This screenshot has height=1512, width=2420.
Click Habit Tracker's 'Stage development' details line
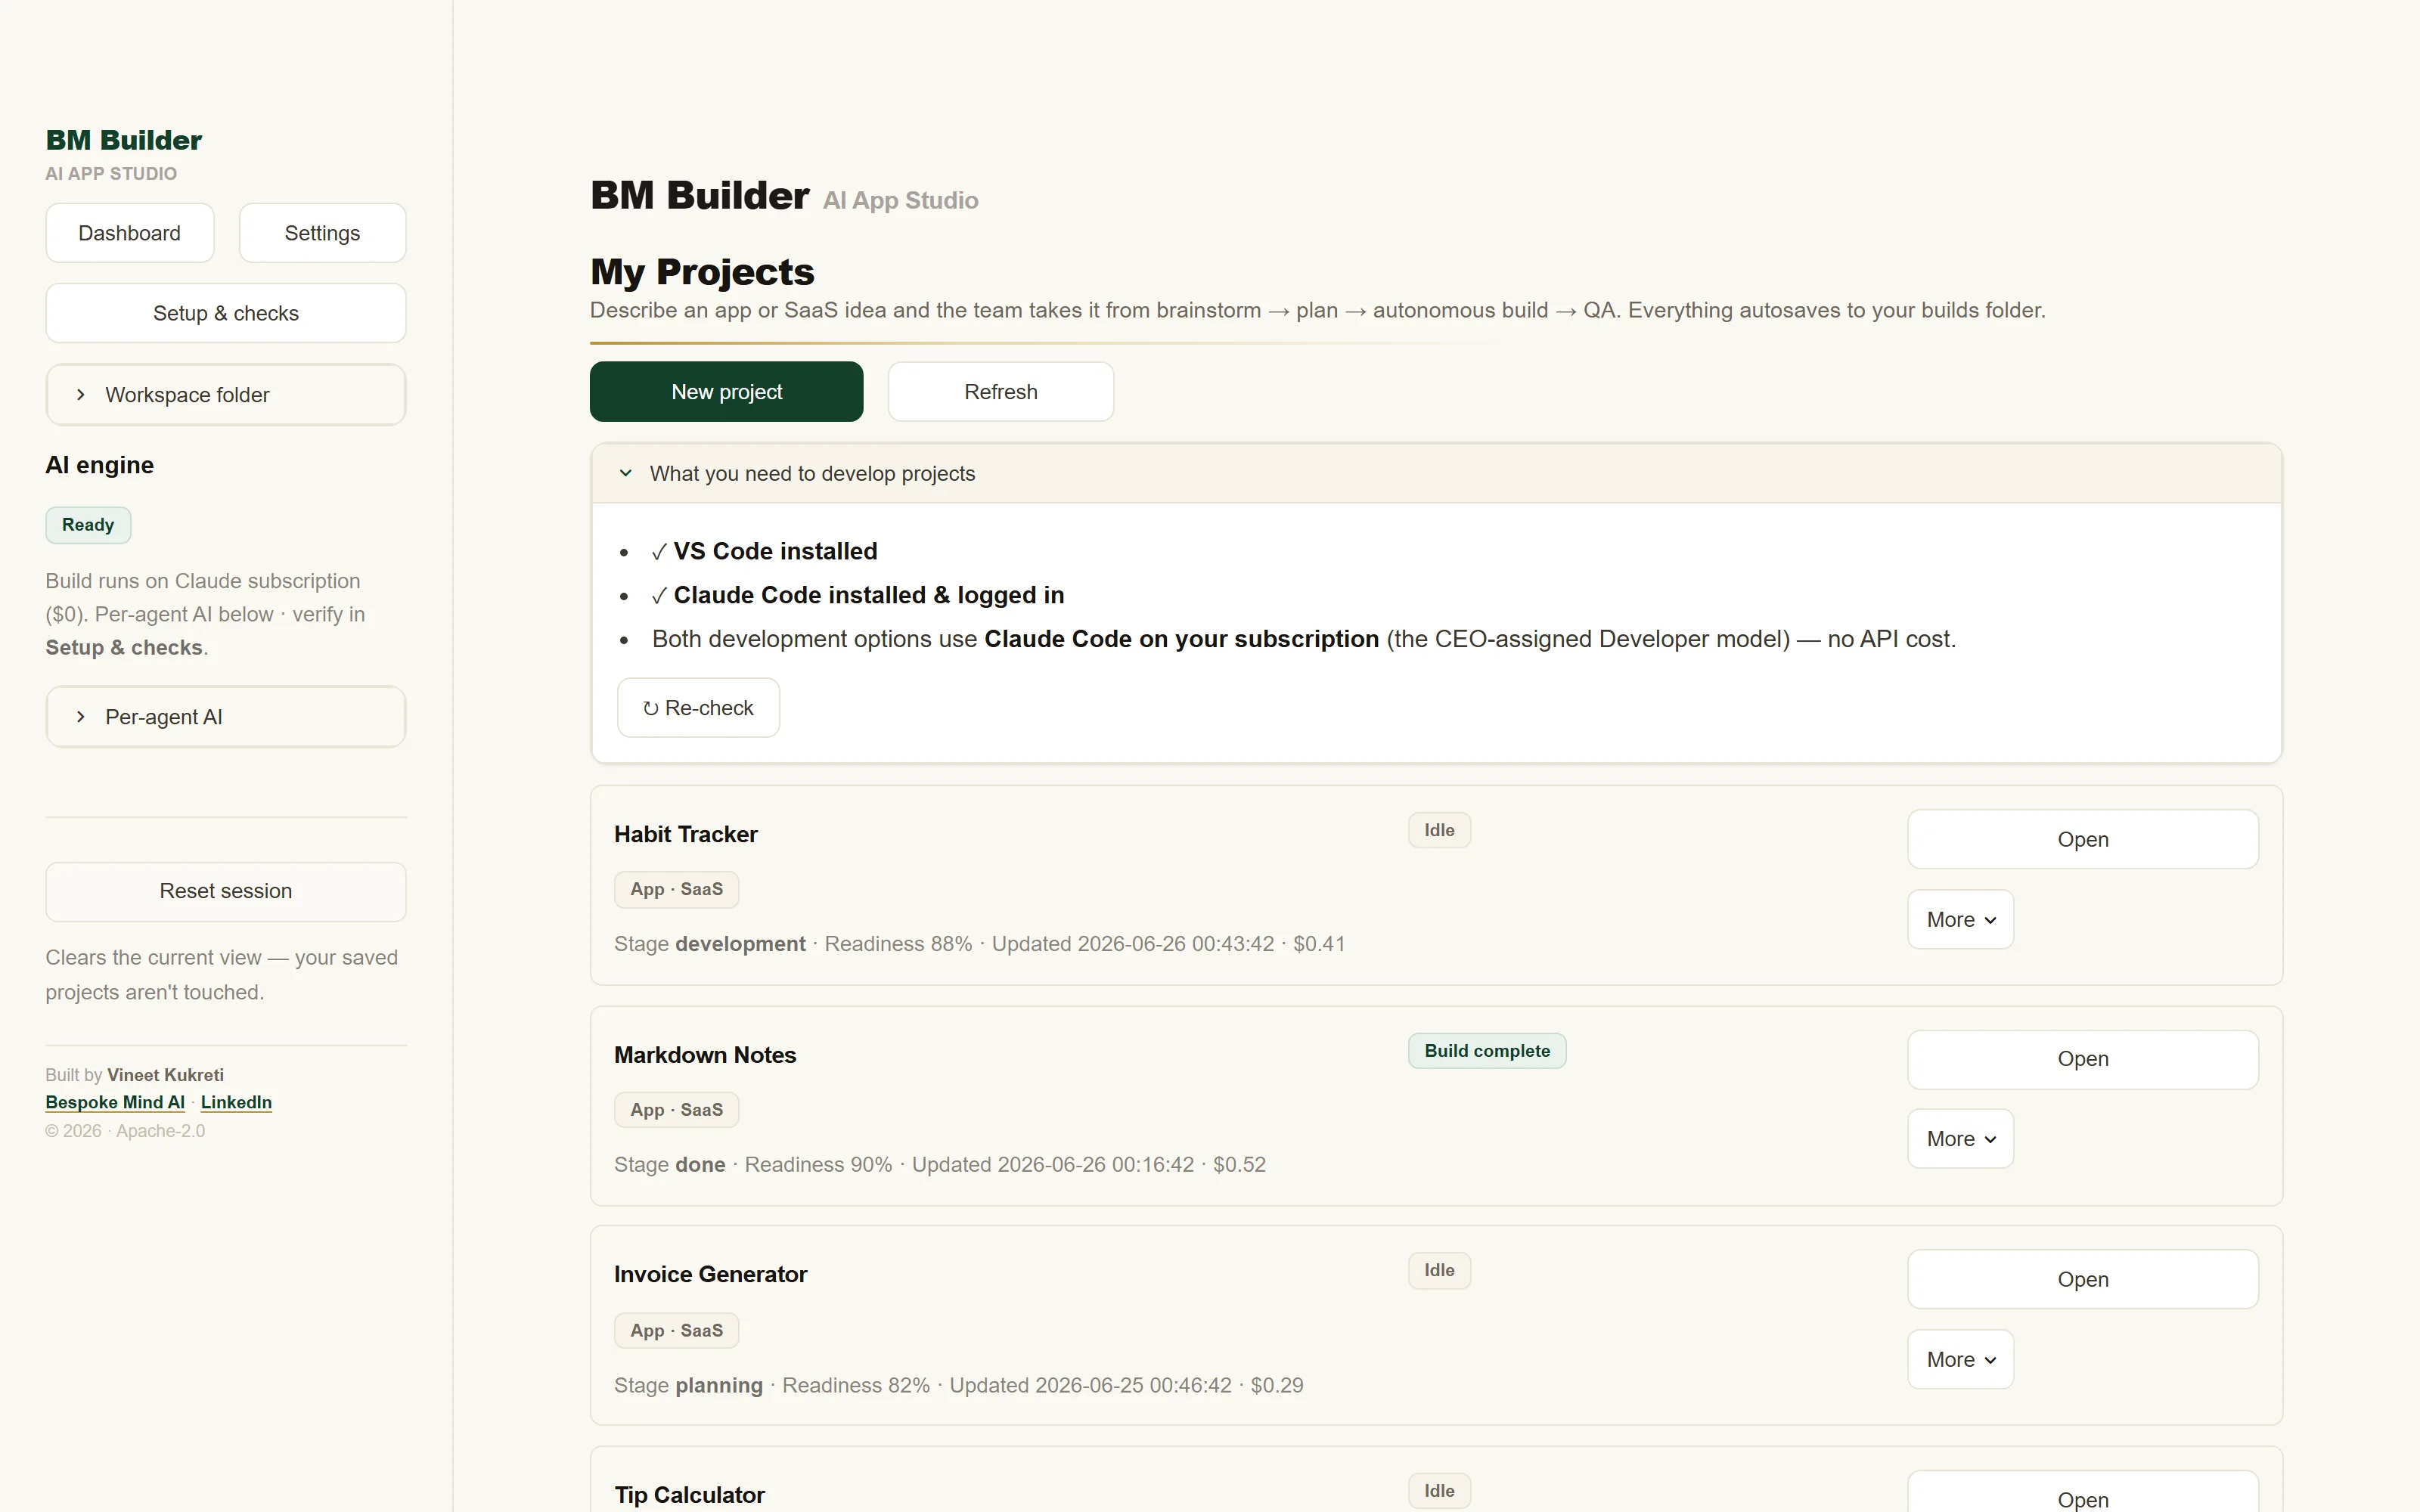[979, 944]
